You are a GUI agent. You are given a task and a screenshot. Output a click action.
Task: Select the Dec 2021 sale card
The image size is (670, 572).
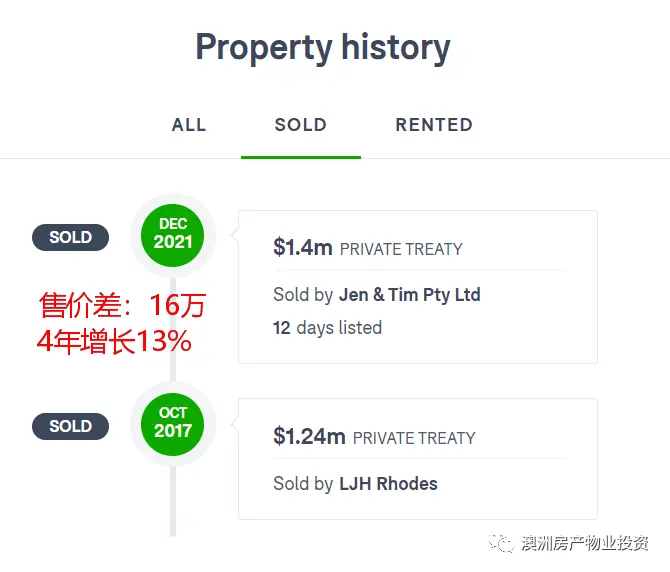[x=418, y=287]
